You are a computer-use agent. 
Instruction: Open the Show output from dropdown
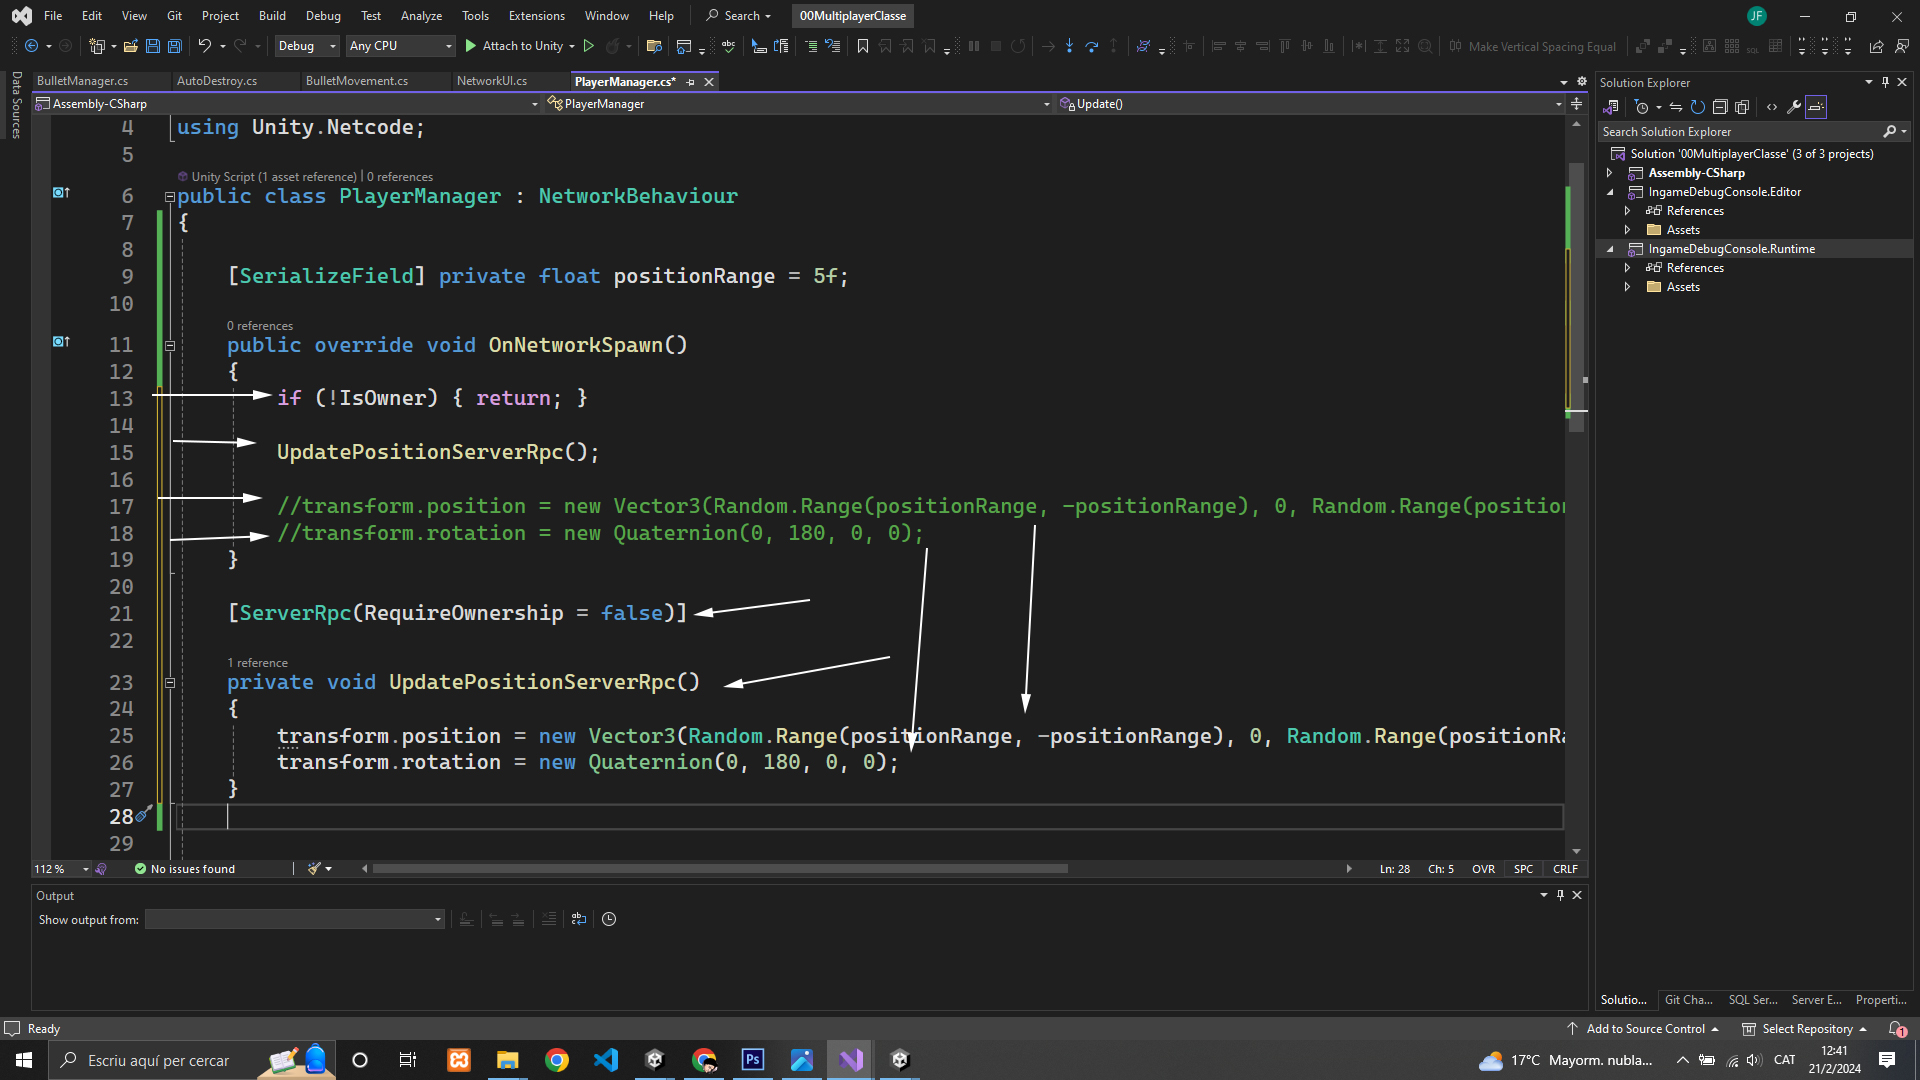pyautogui.click(x=294, y=919)
